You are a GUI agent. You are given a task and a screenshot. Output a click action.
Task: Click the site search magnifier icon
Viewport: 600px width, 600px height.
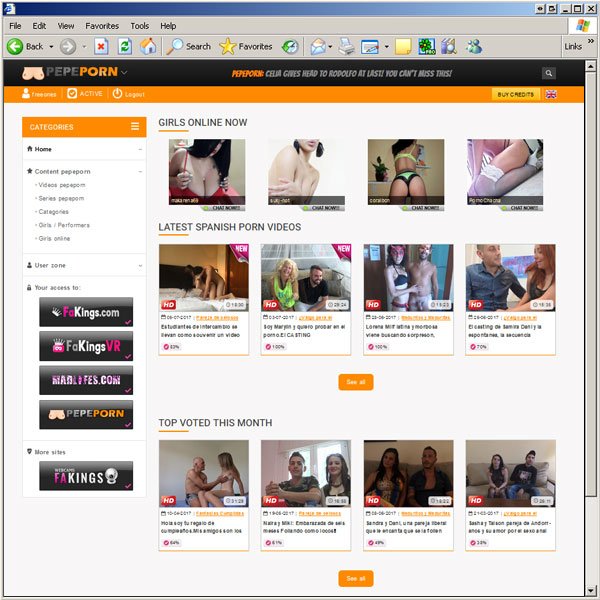548,73
